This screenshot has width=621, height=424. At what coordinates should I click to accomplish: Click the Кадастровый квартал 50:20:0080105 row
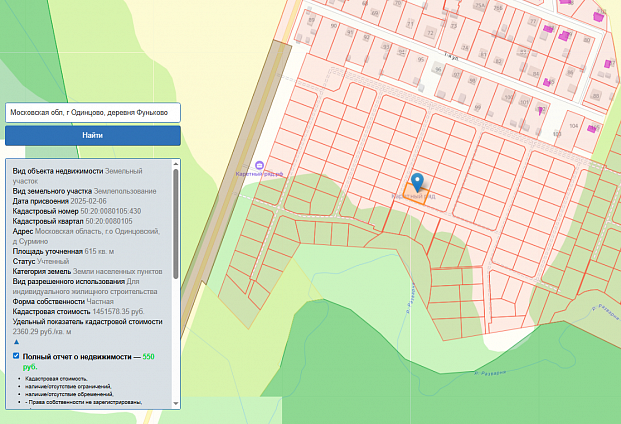tap(72, 221)
